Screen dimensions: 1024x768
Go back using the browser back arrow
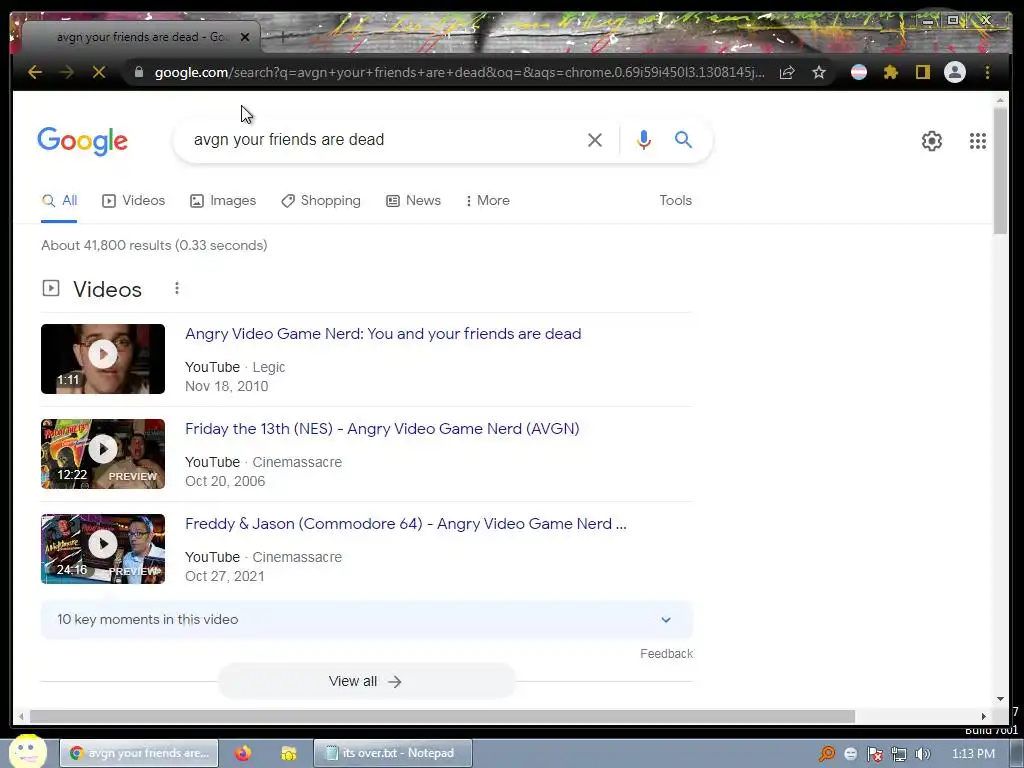point(35,72)
